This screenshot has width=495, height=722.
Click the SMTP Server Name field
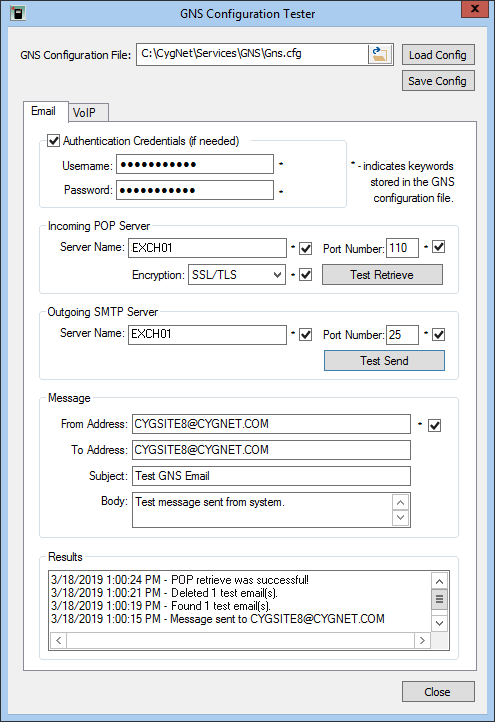pyautogui.click(x=207, y=334)
